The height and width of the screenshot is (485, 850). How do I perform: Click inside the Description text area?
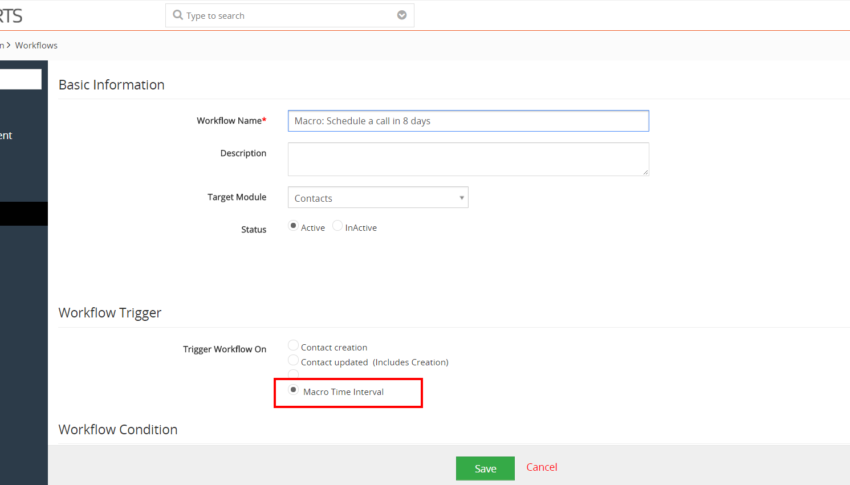[468, 159]
